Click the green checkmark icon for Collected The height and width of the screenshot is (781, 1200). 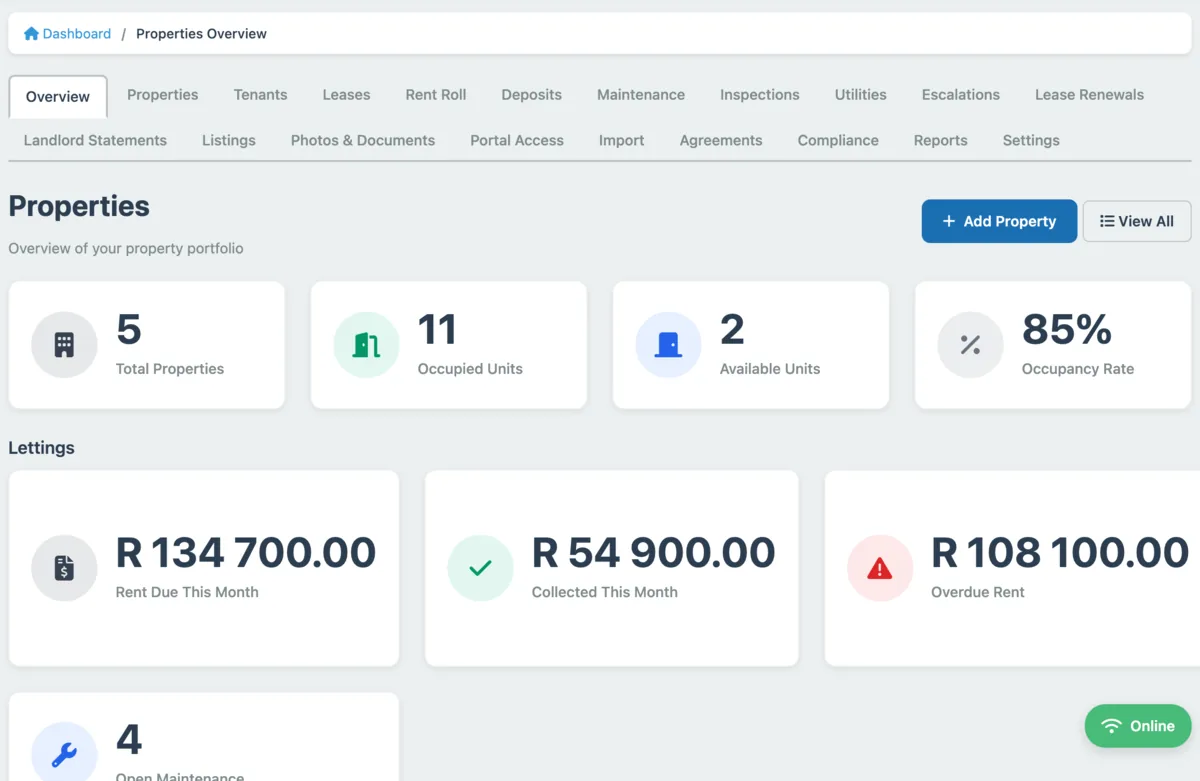point(480,568)
